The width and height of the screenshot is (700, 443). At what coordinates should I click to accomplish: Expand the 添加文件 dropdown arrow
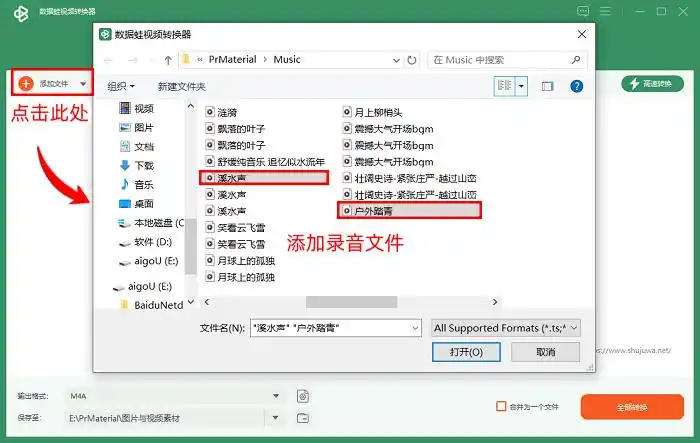coord(83,83)
